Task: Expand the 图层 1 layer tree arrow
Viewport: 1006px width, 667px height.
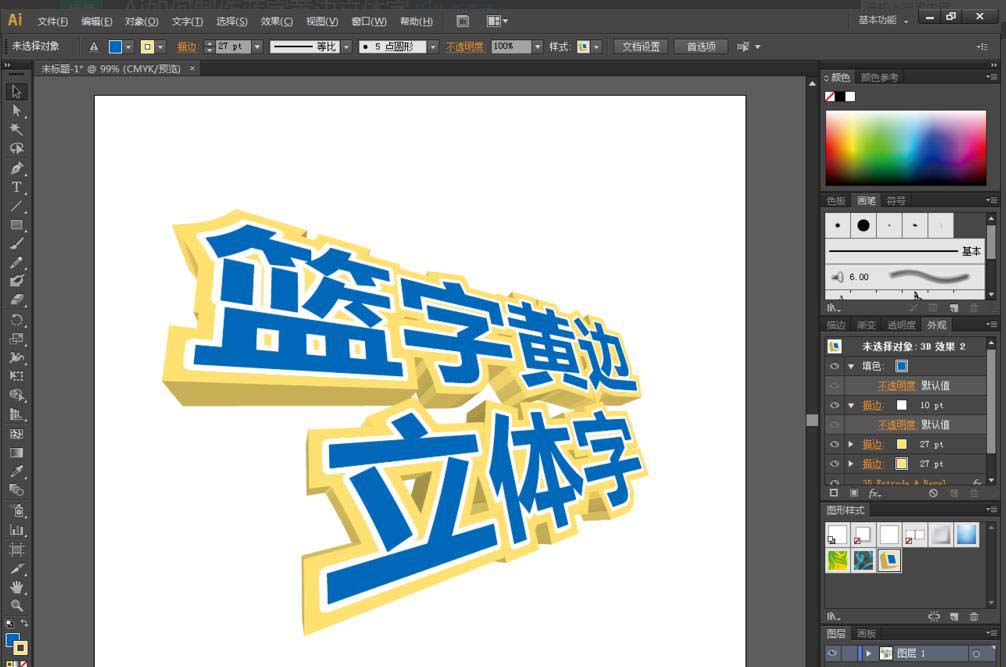Action: point(869,653)
